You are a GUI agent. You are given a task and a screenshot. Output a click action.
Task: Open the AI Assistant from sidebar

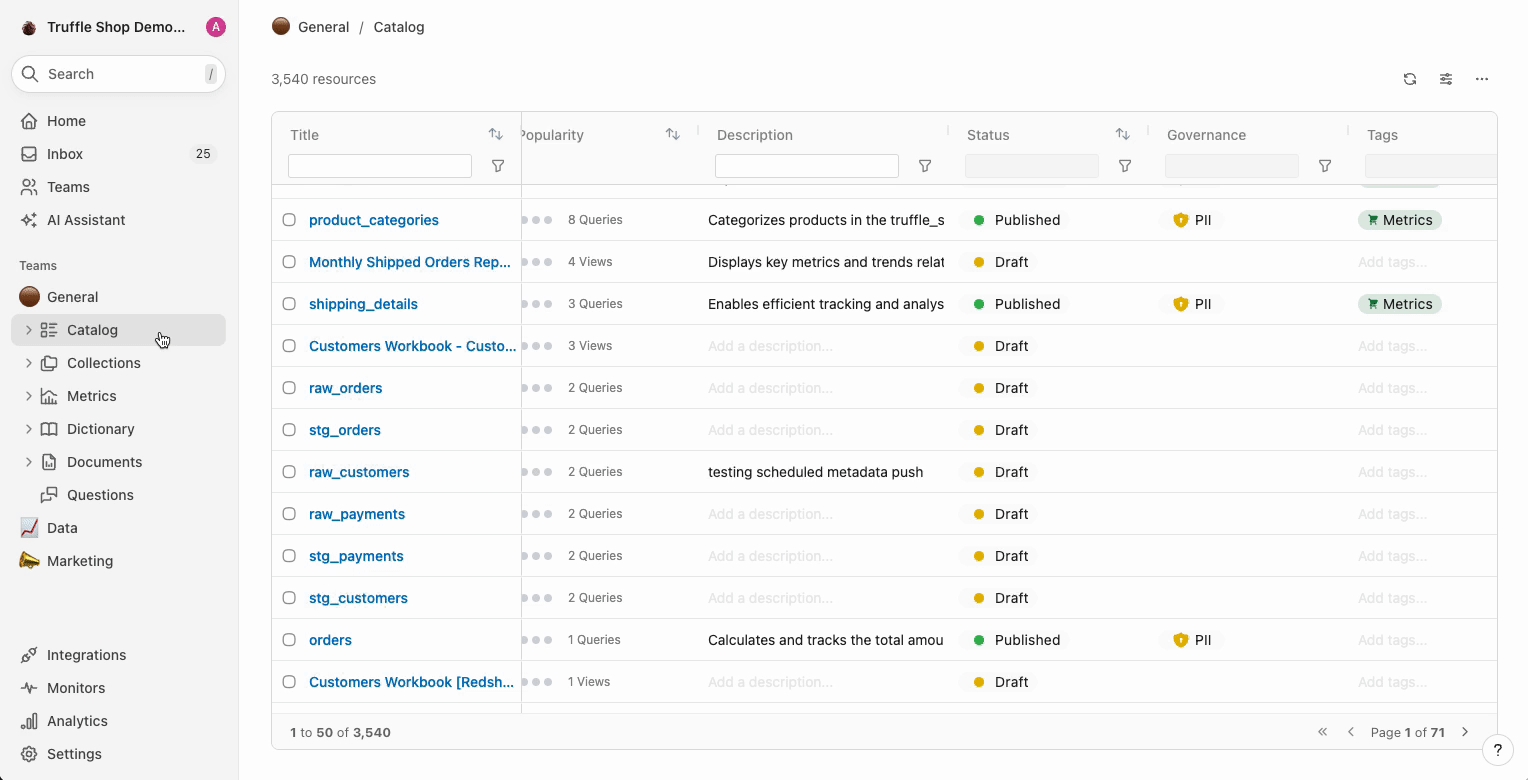coord(86,220)
